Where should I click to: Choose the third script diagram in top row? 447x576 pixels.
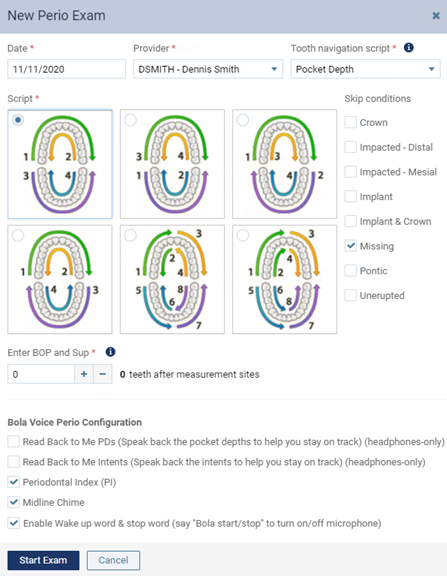pos(243,120)
